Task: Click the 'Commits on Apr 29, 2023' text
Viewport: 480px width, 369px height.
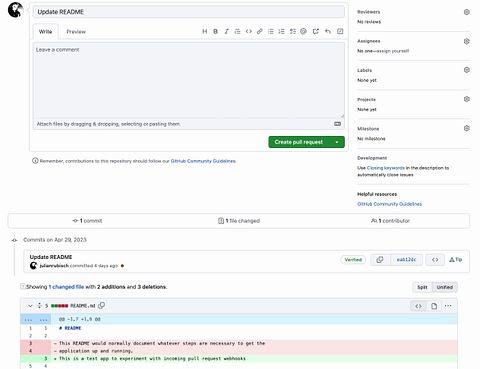Action: (55, 240)
